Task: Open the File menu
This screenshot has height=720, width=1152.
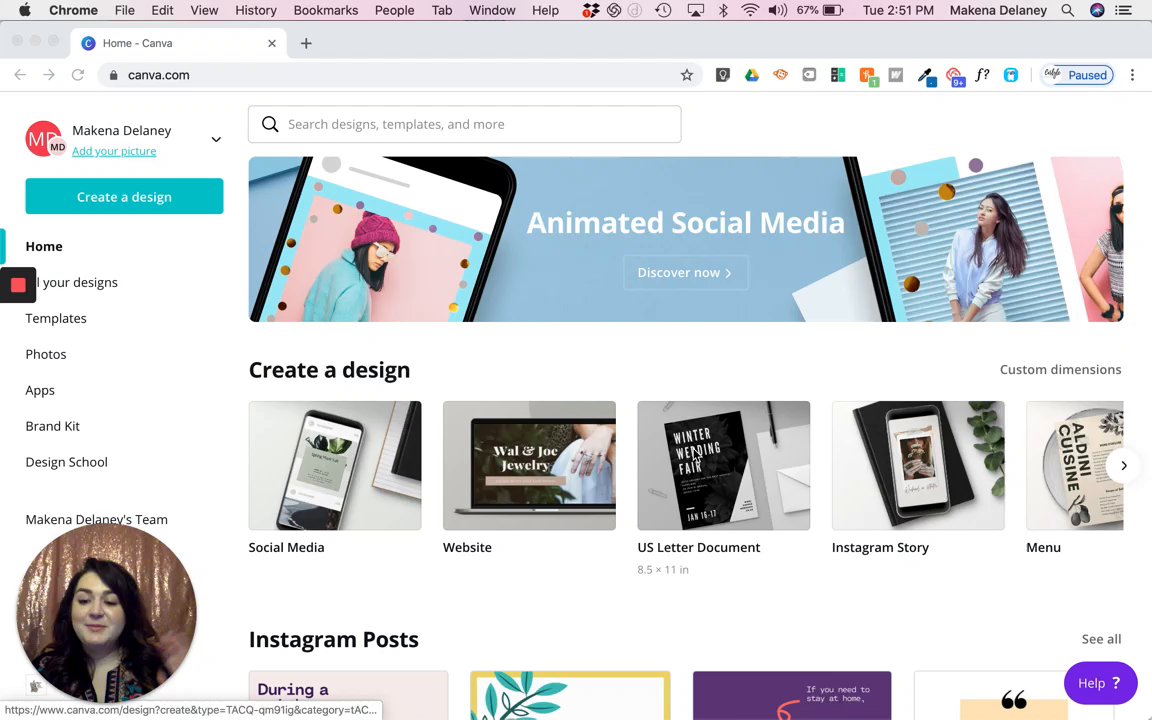Action: [x=125, y=10]
